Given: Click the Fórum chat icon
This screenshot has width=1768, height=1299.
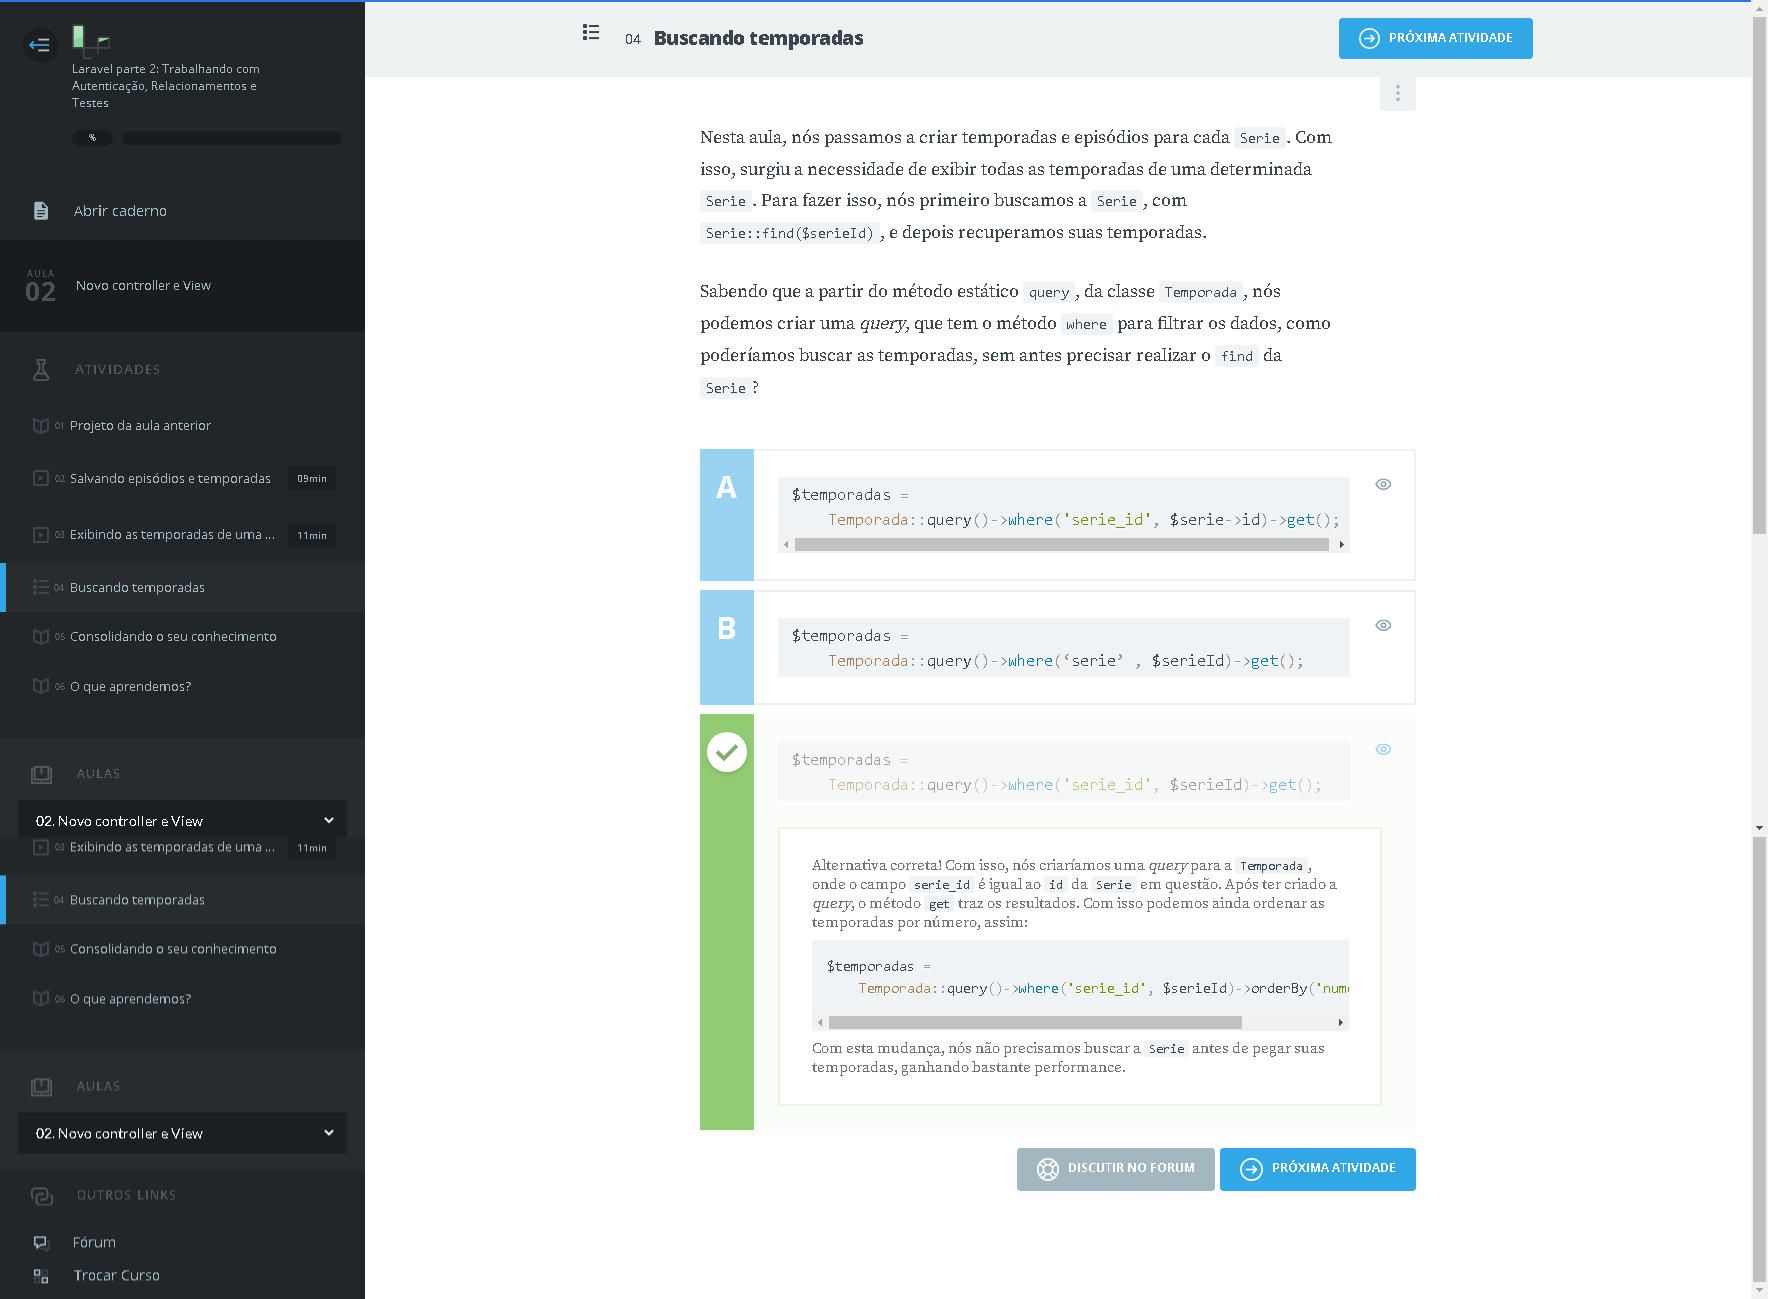Looking at the screenshot, I should (x=41, y=1242).
